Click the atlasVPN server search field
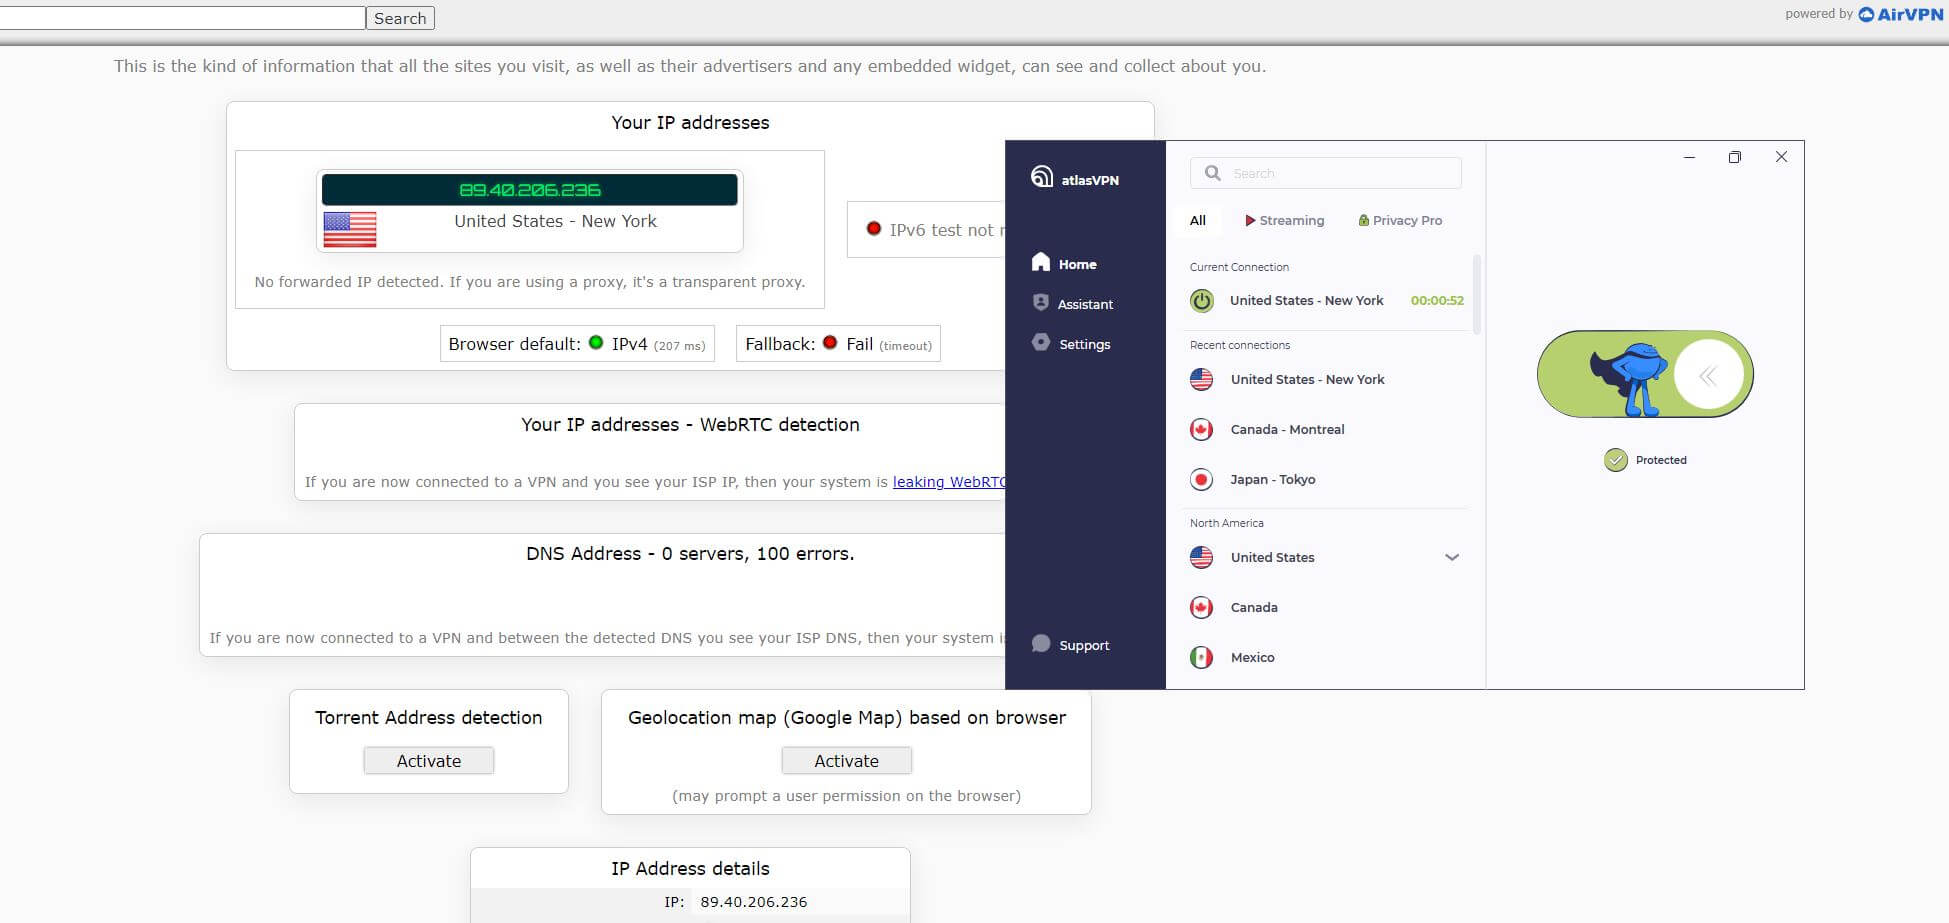Screen dimensions: 1949x923 (1326, 173)
